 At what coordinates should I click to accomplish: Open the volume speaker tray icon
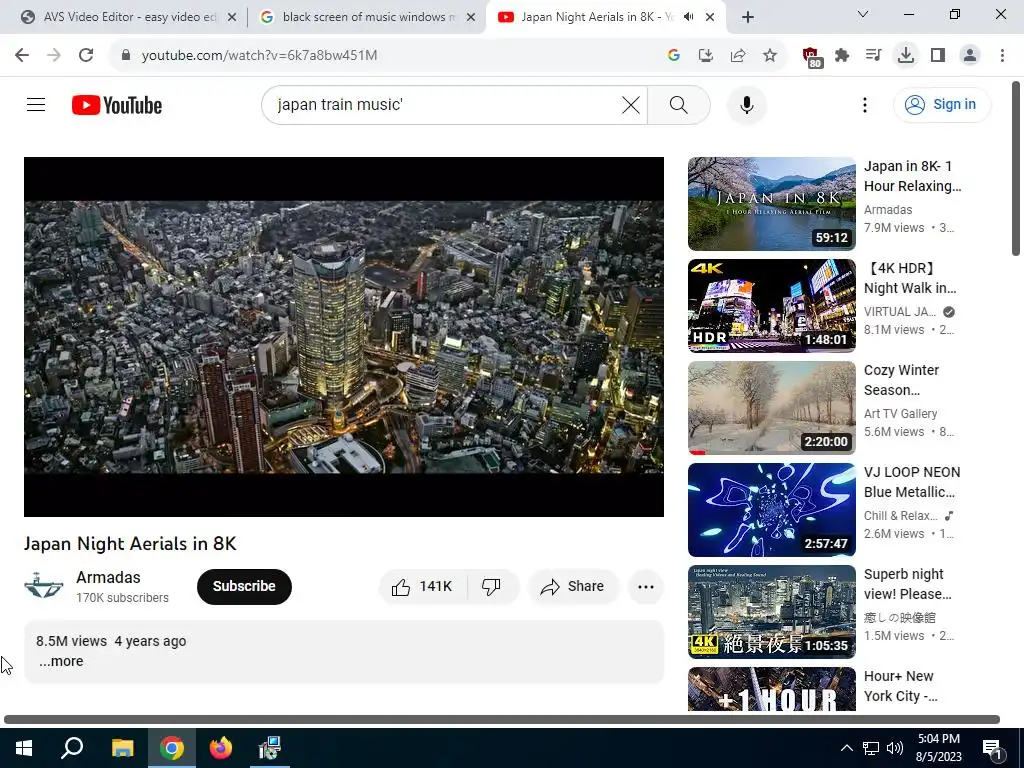coord(895,748)
